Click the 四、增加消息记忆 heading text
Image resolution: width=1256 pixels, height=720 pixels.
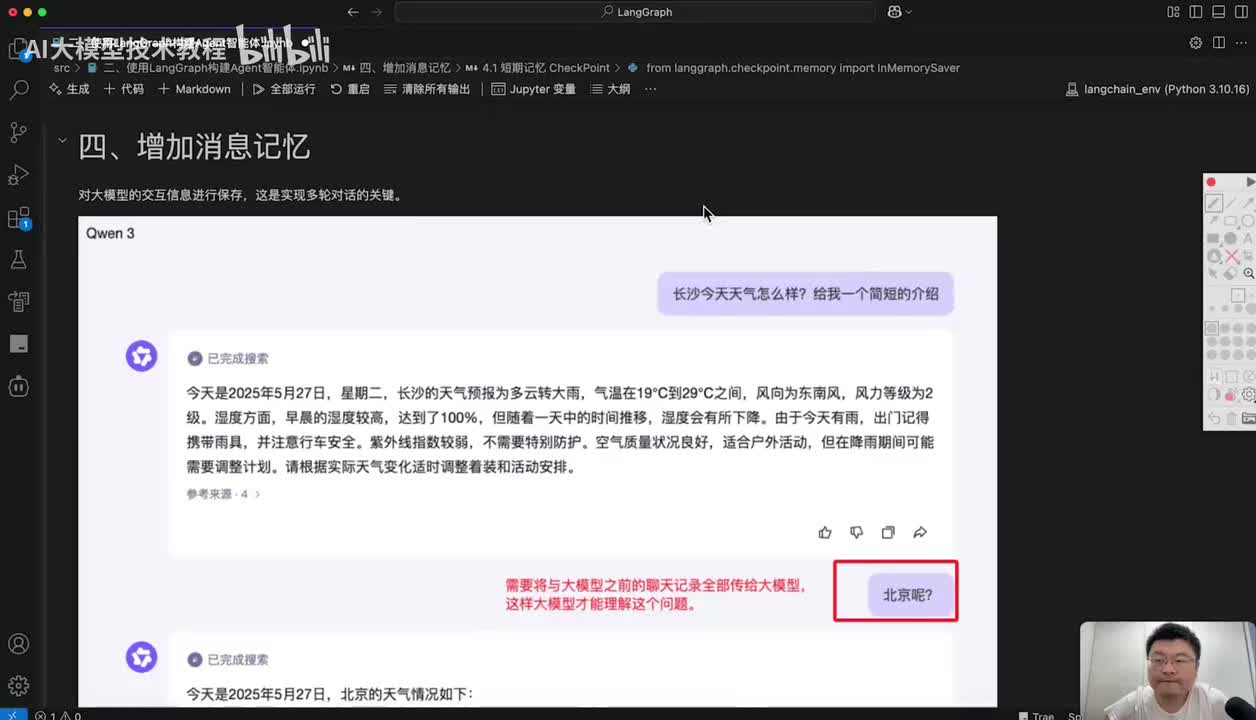pos(194,147)
